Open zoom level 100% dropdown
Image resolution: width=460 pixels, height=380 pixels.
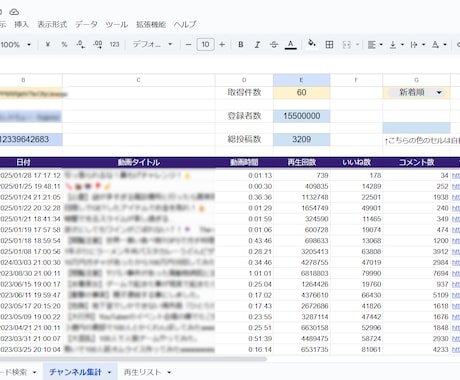click(x=15, y=44)
